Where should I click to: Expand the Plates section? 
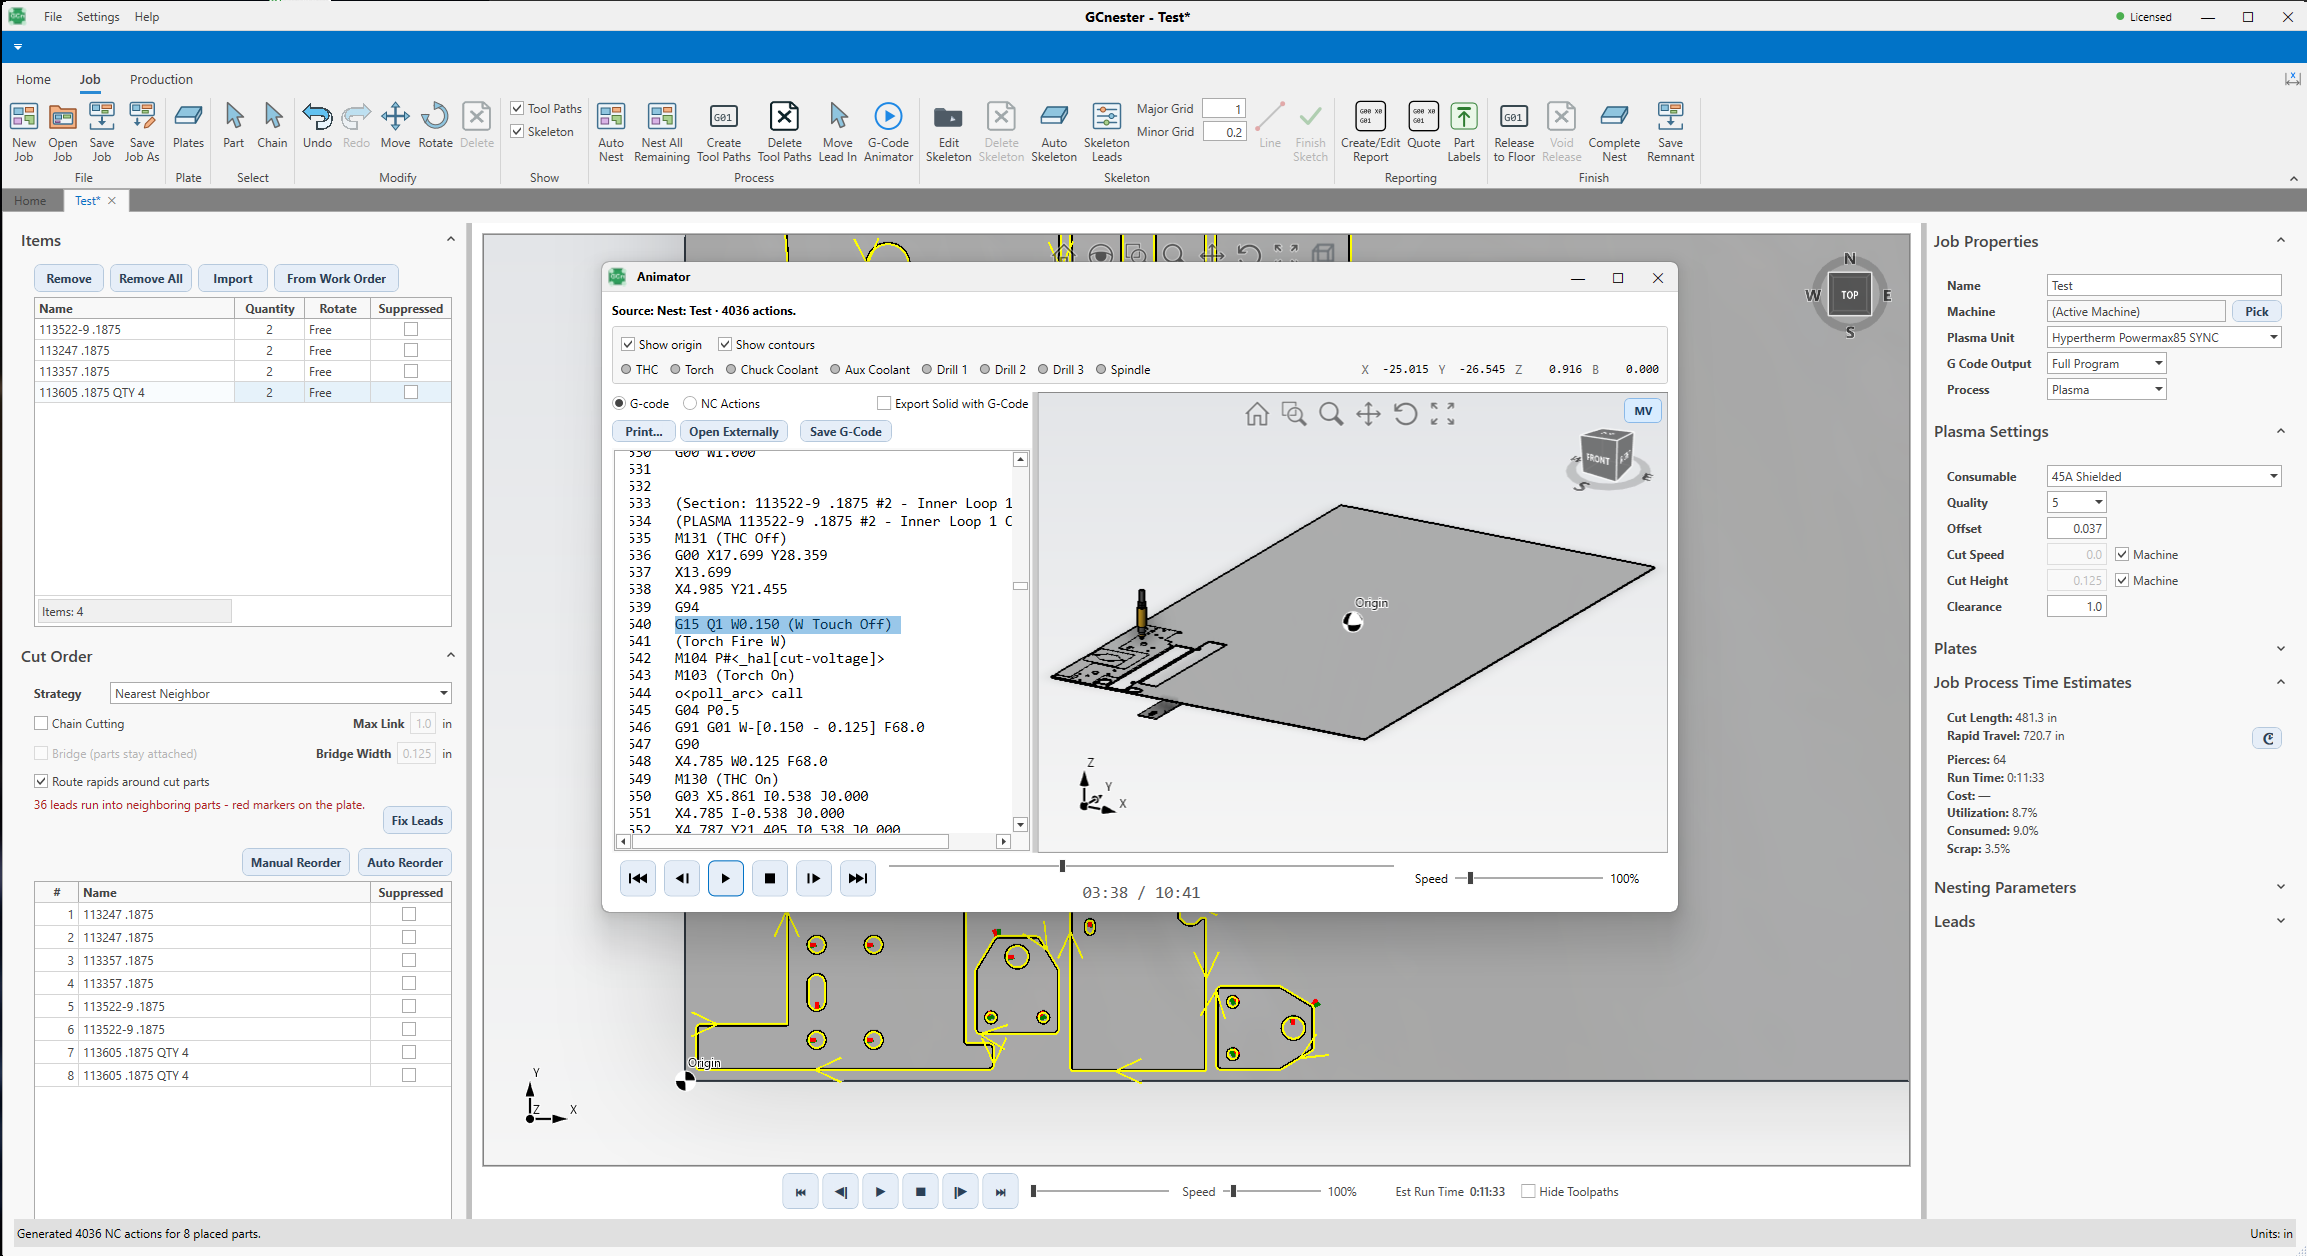(2280, 648)
